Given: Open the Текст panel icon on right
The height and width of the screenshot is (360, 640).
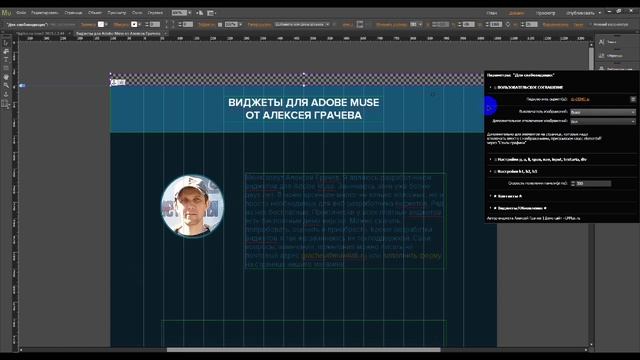Looking at the screenshot, I should (x=602, y=42).
